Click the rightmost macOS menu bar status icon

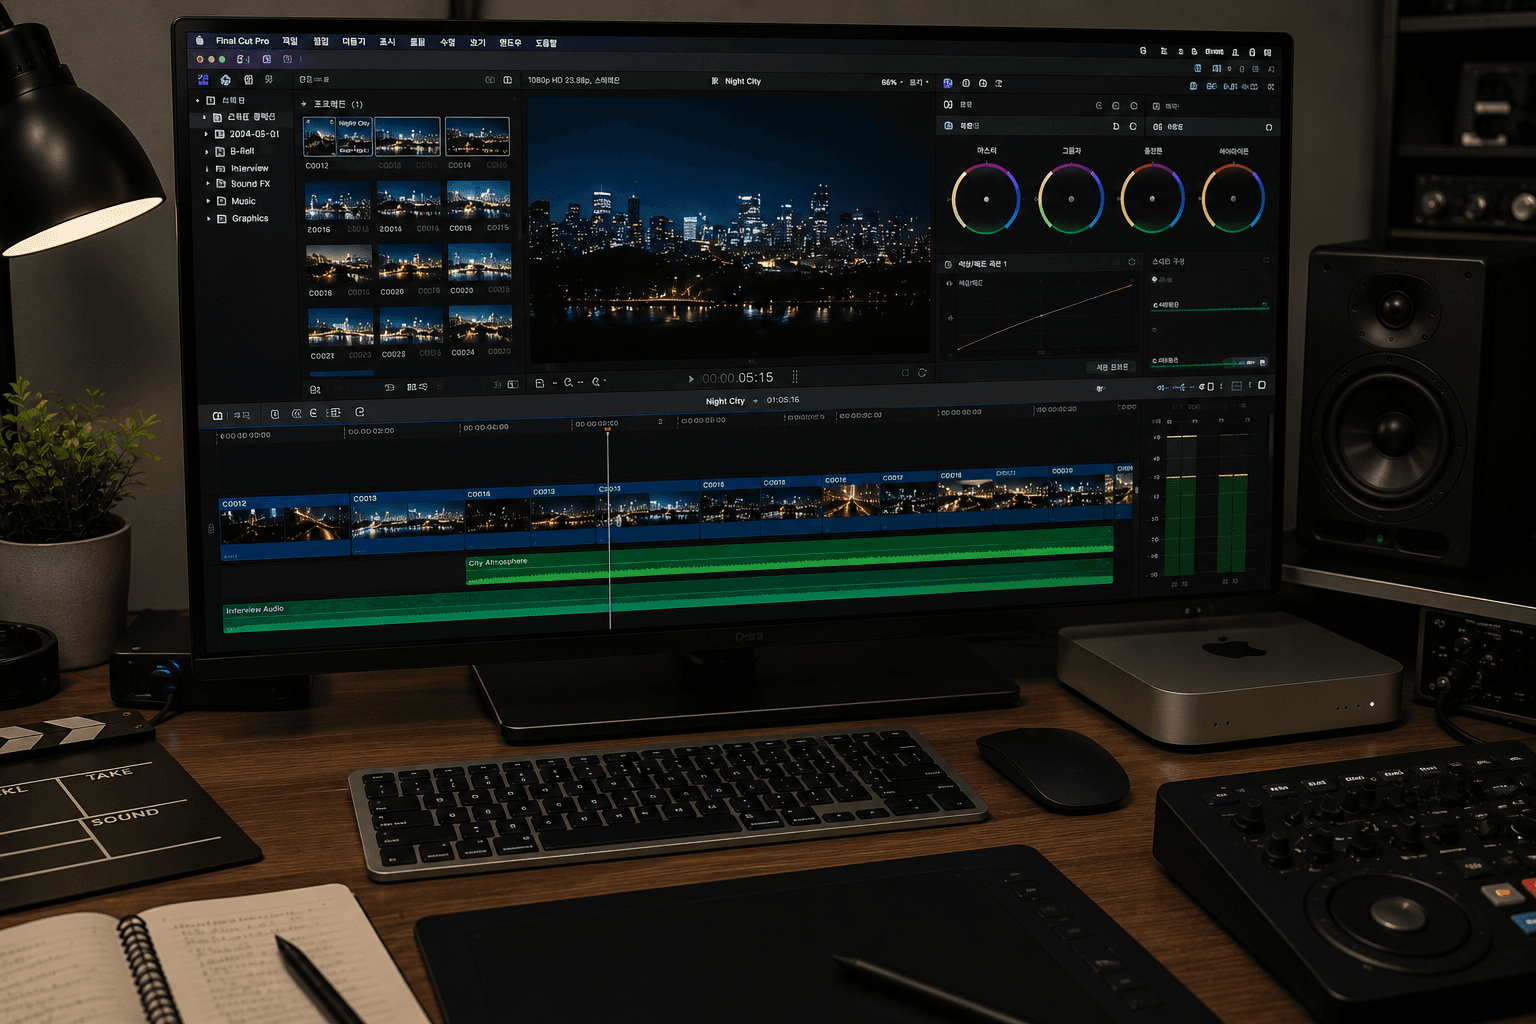[x=1268, y=52]
